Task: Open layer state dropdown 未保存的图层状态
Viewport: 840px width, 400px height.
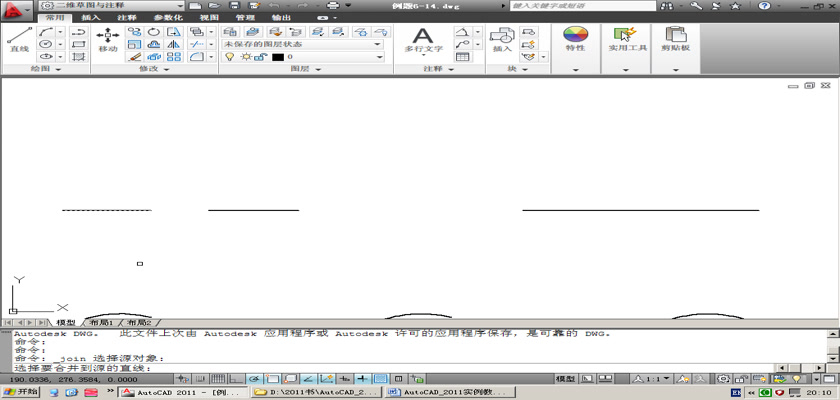Action: (x=303, y=44)
